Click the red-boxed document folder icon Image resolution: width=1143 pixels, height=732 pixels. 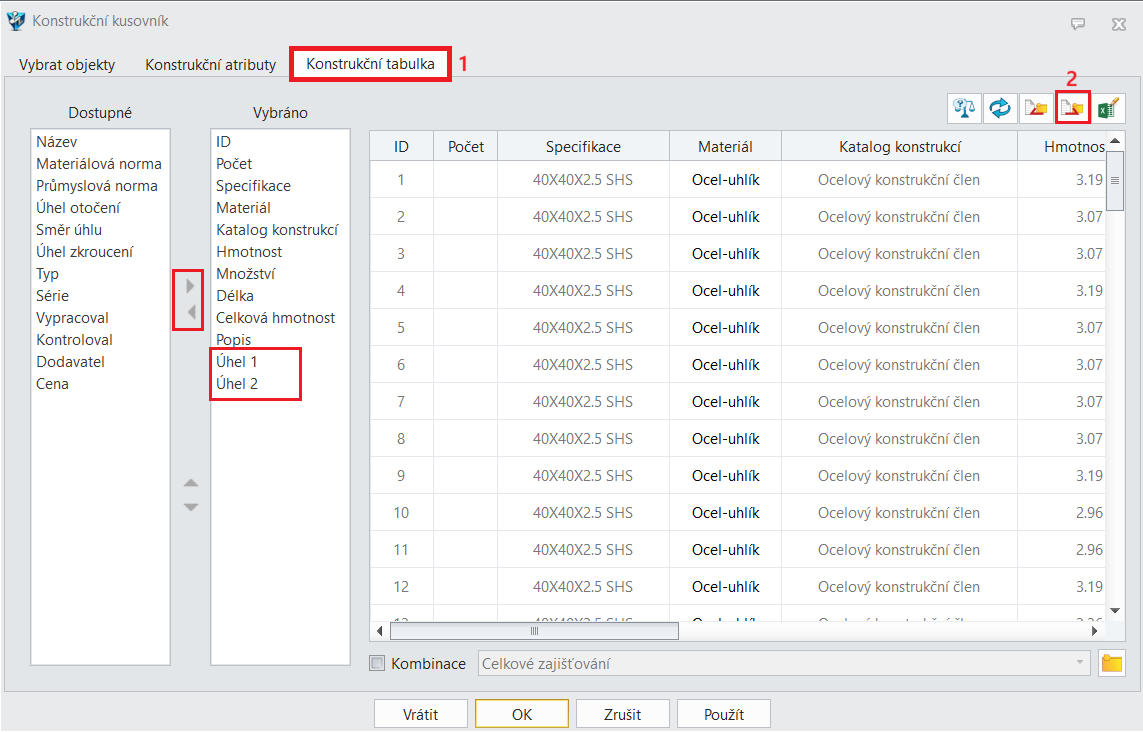1072,109
